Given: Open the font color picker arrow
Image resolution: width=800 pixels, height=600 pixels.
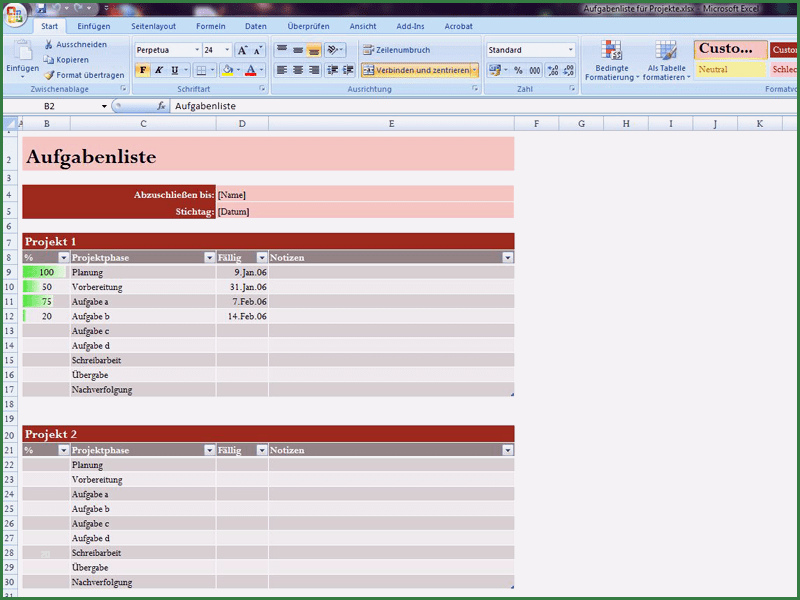Looking at the screenshot, I should click(x=261, y=68).
